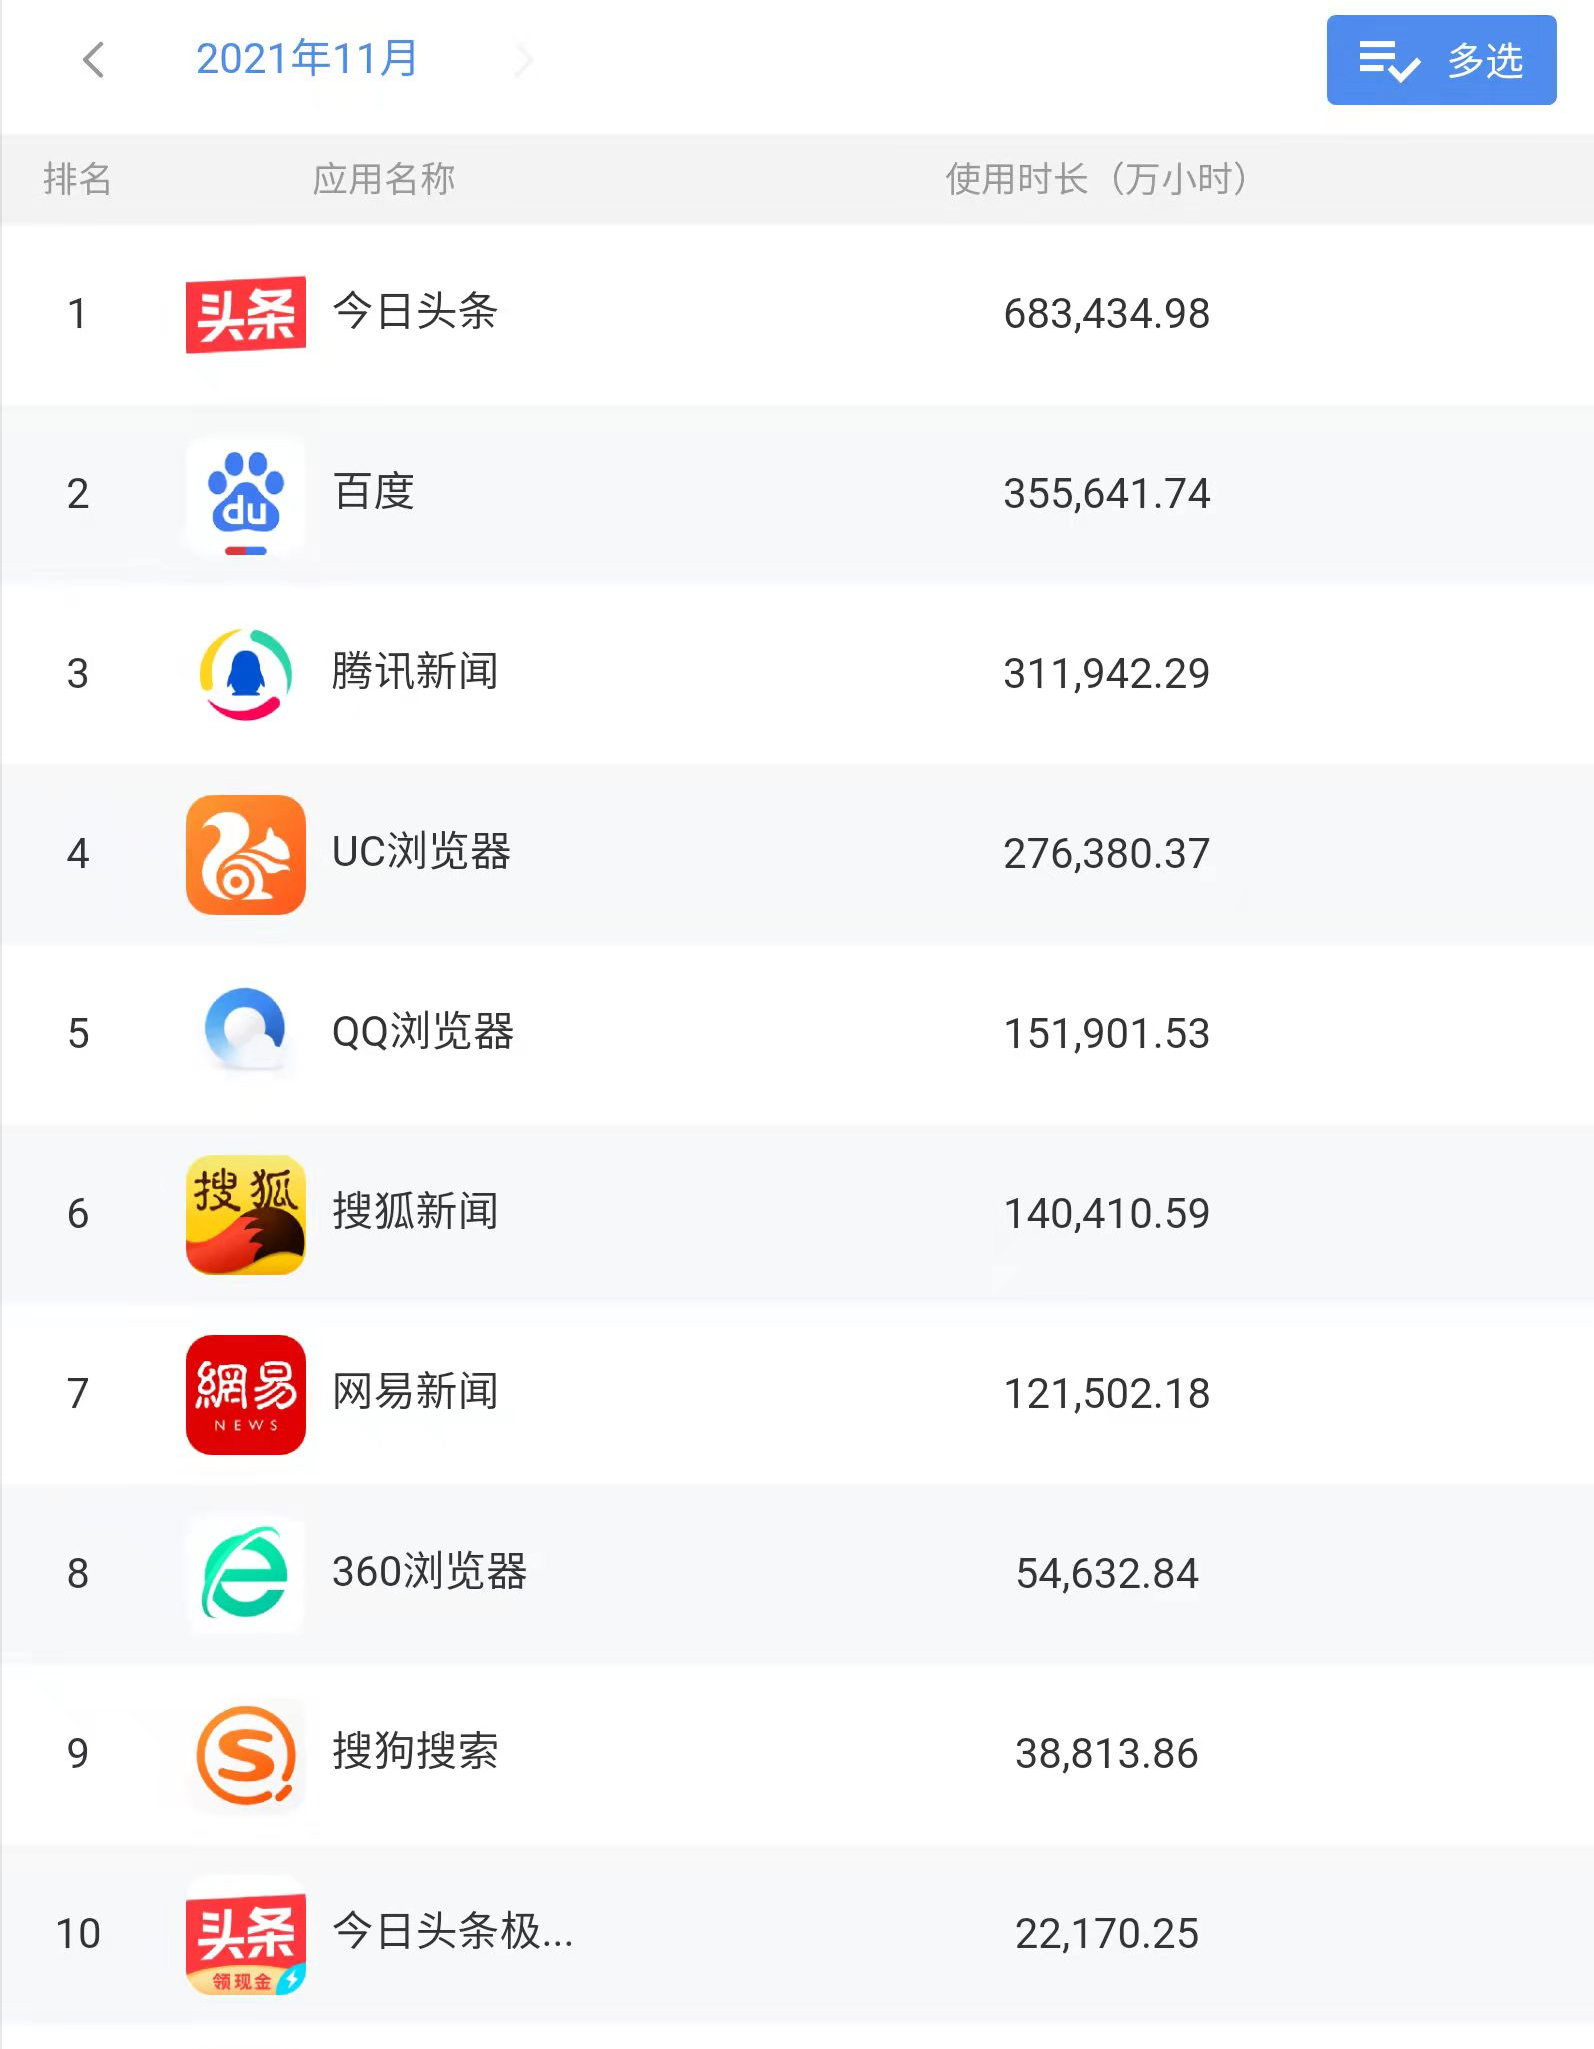Select the QQ浏览器 app name
Image resolution: width=1594 pixels, height=2049 pixels.
[423, 1032]
